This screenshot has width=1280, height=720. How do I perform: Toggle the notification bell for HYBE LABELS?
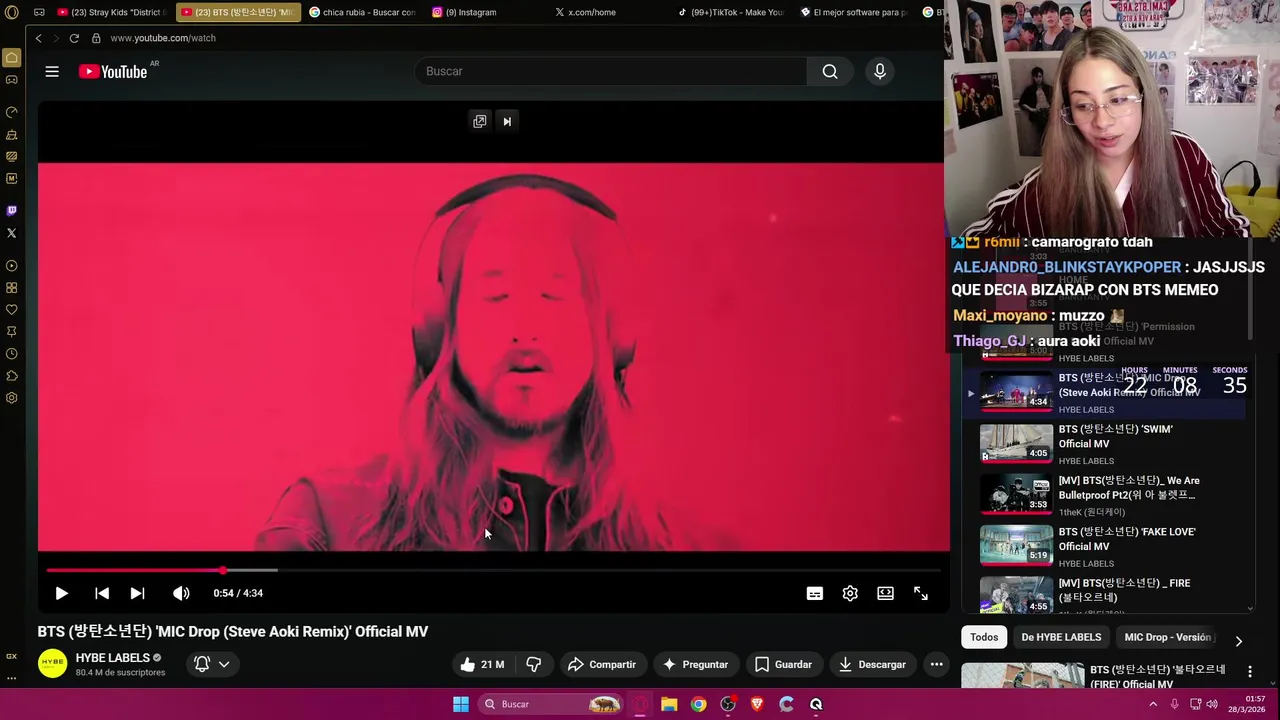pos(202,664)
